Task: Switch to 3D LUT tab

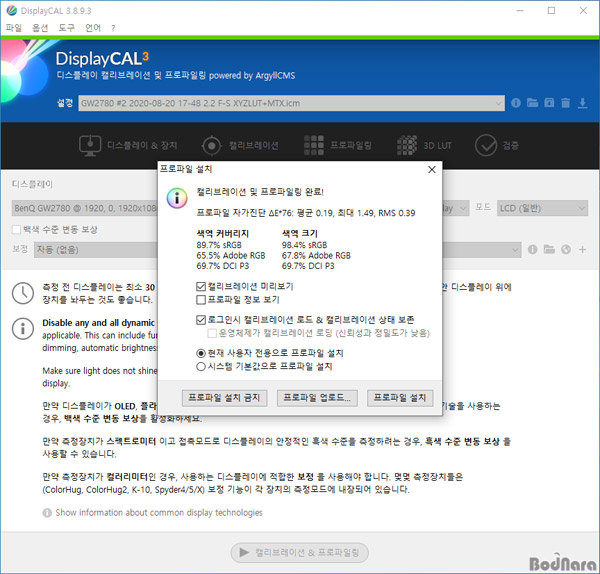Action: click(424, 145)
